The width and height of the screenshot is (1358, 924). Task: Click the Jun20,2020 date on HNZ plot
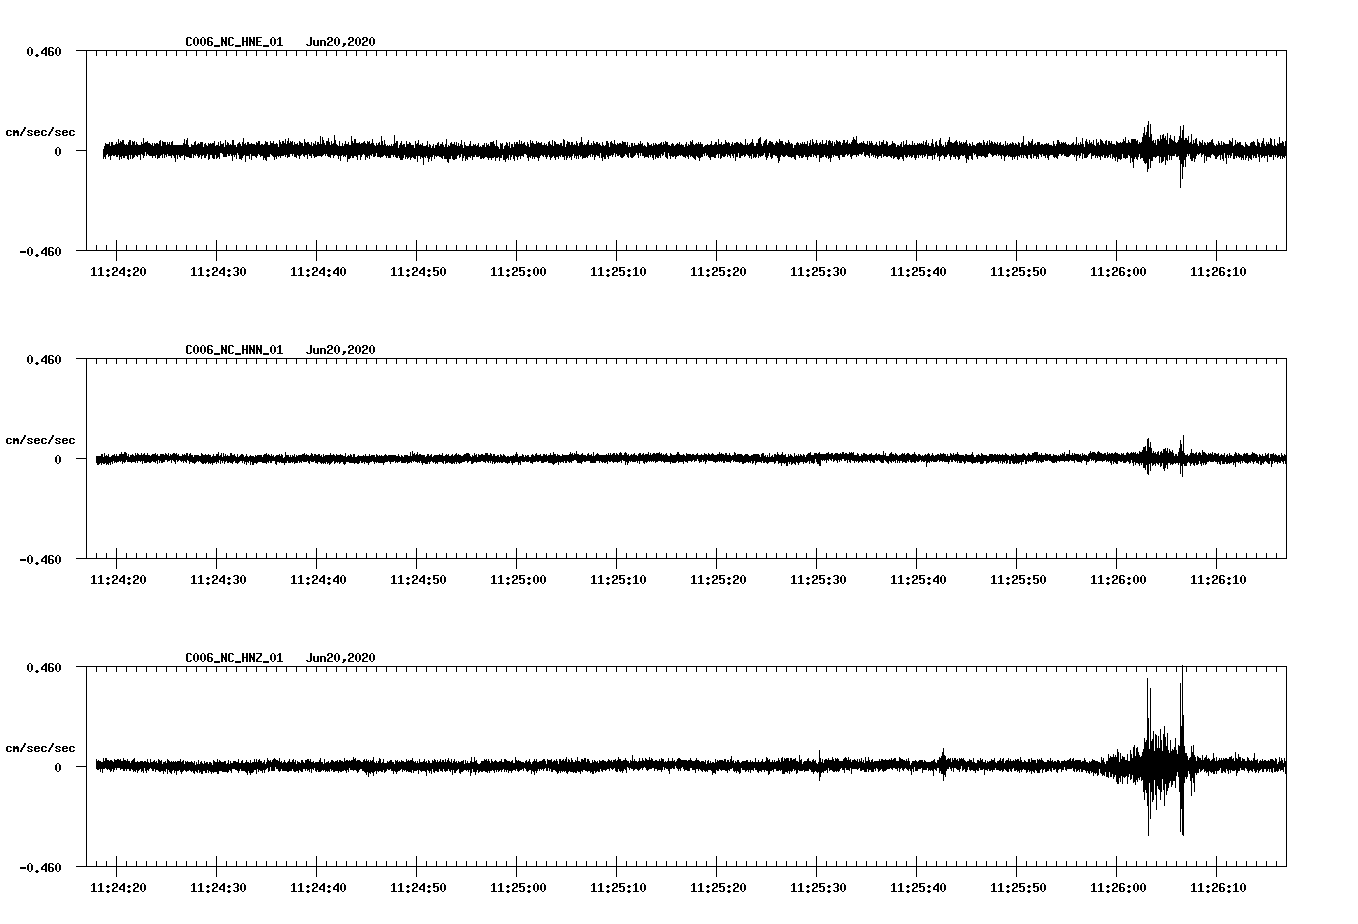pos(341,658)
